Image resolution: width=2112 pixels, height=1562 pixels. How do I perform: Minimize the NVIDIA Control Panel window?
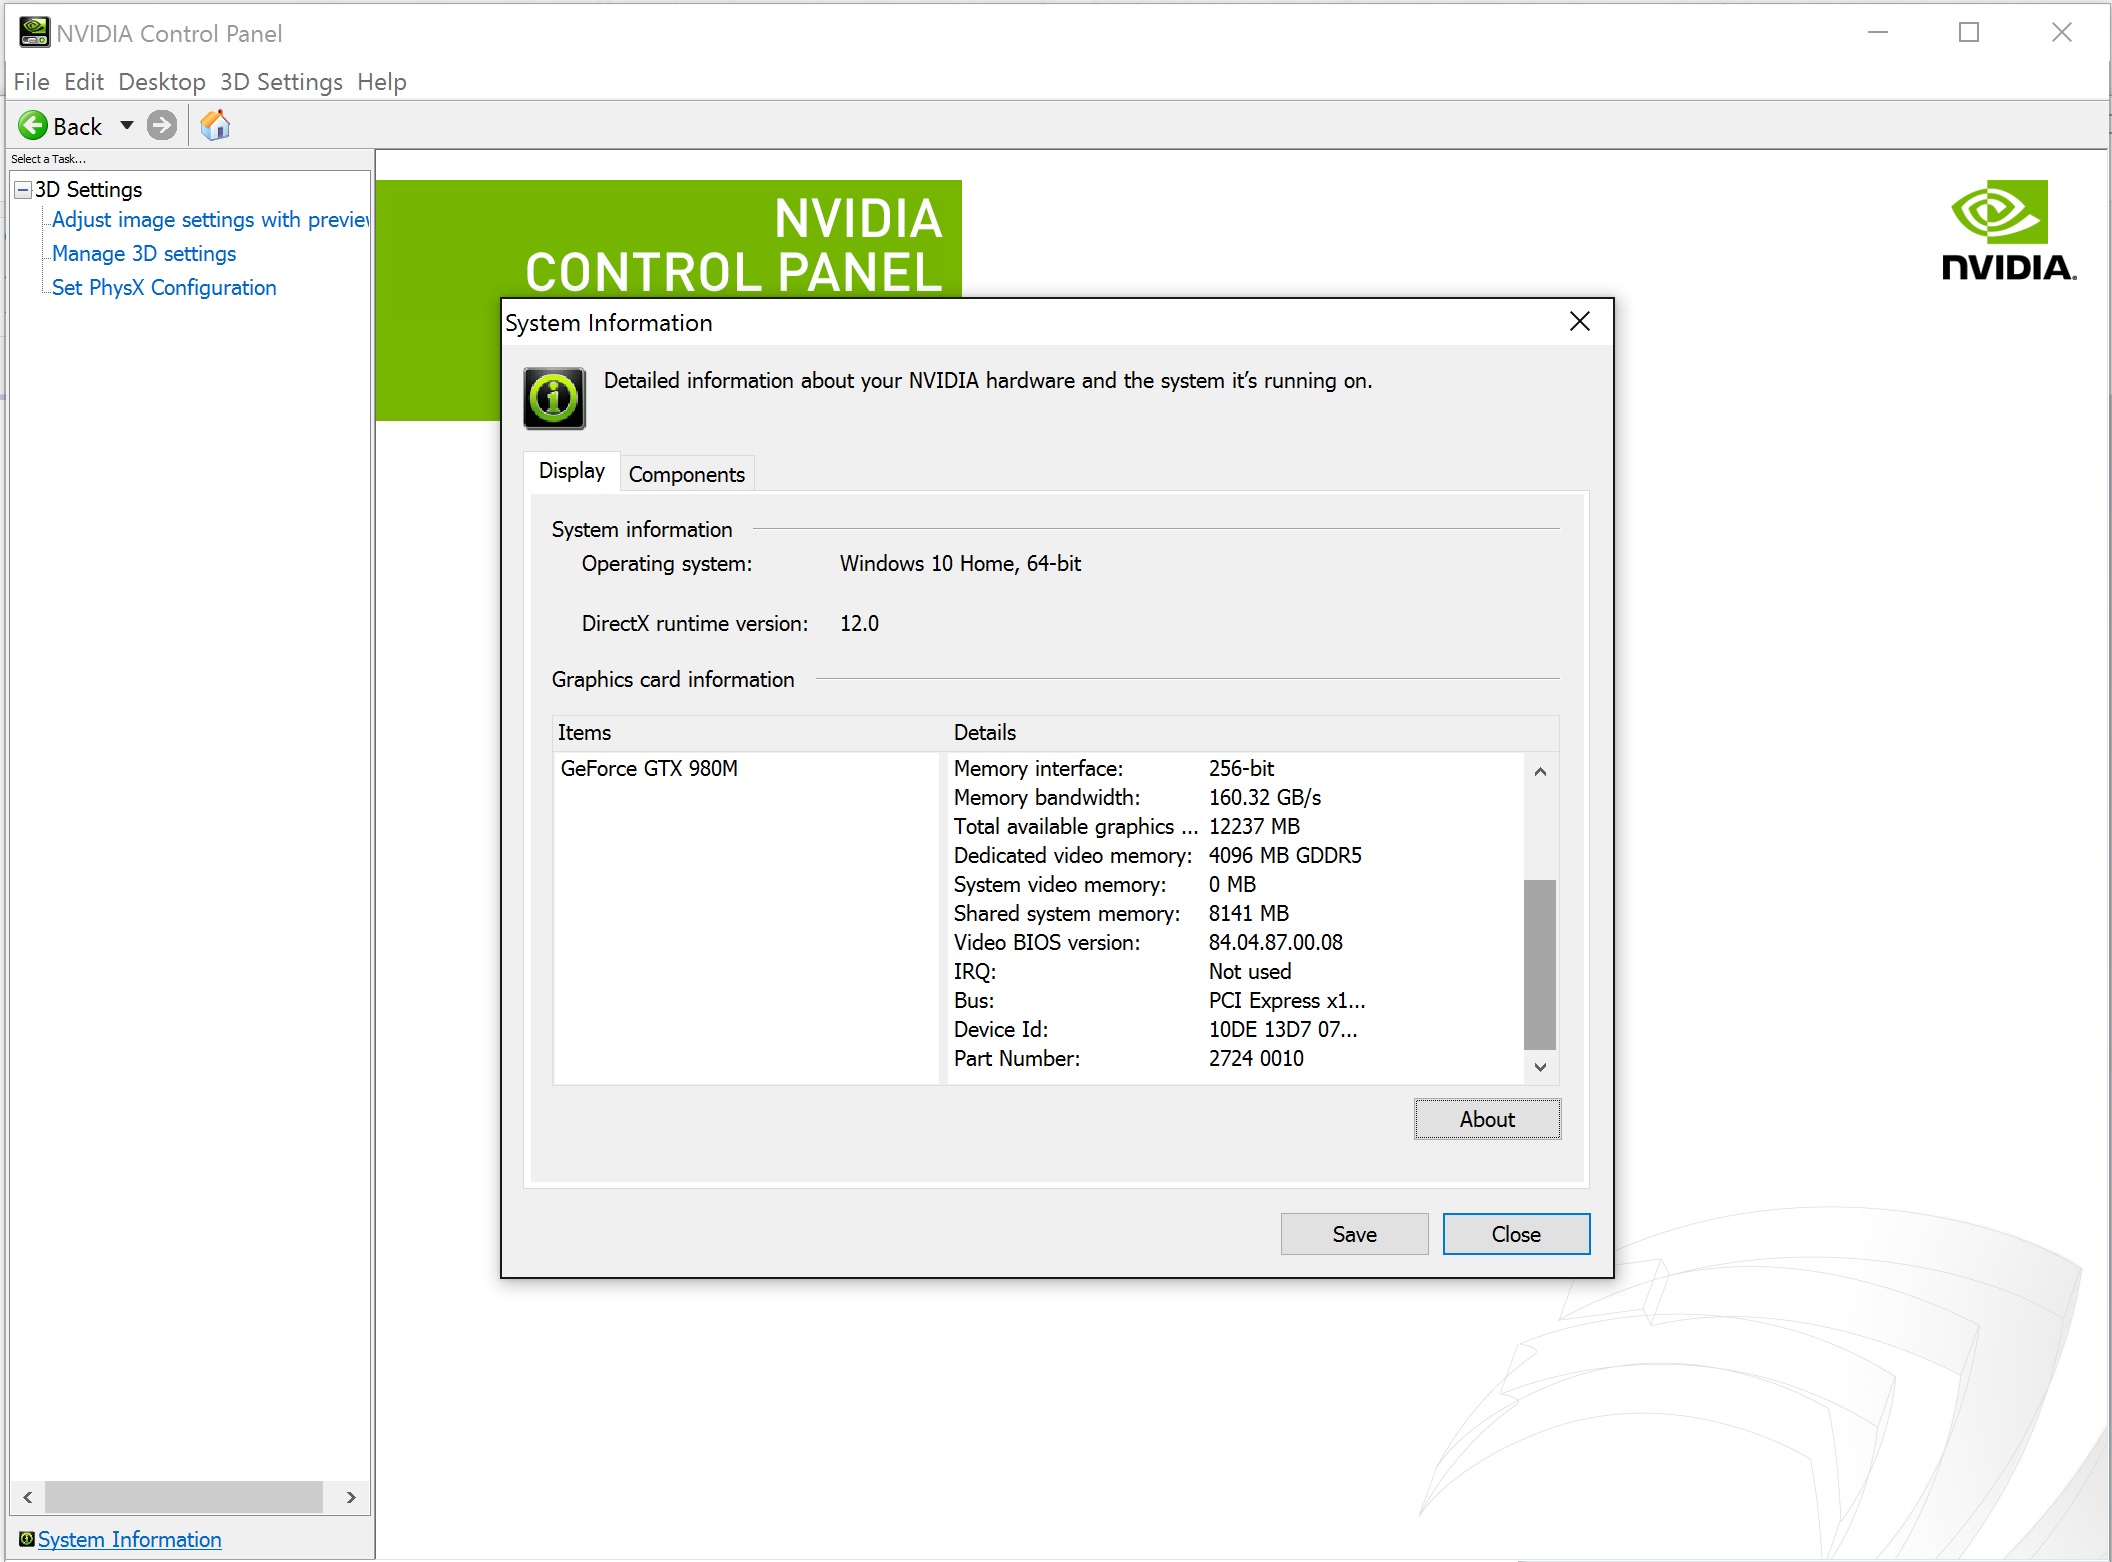(x=1878, y=32)
